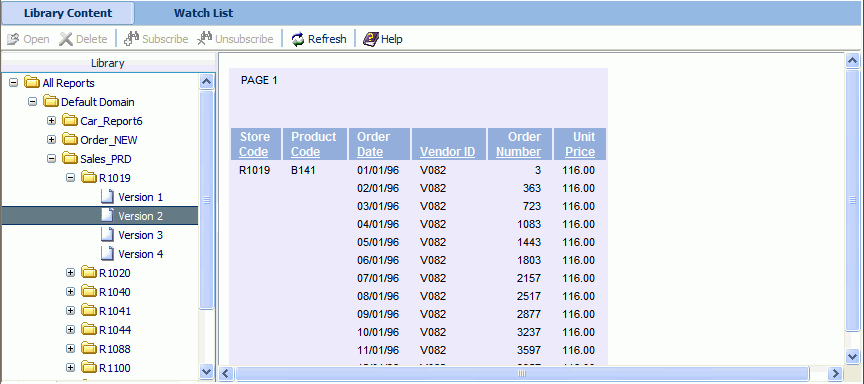Collapse the Sales_PRD folder node

52,159
